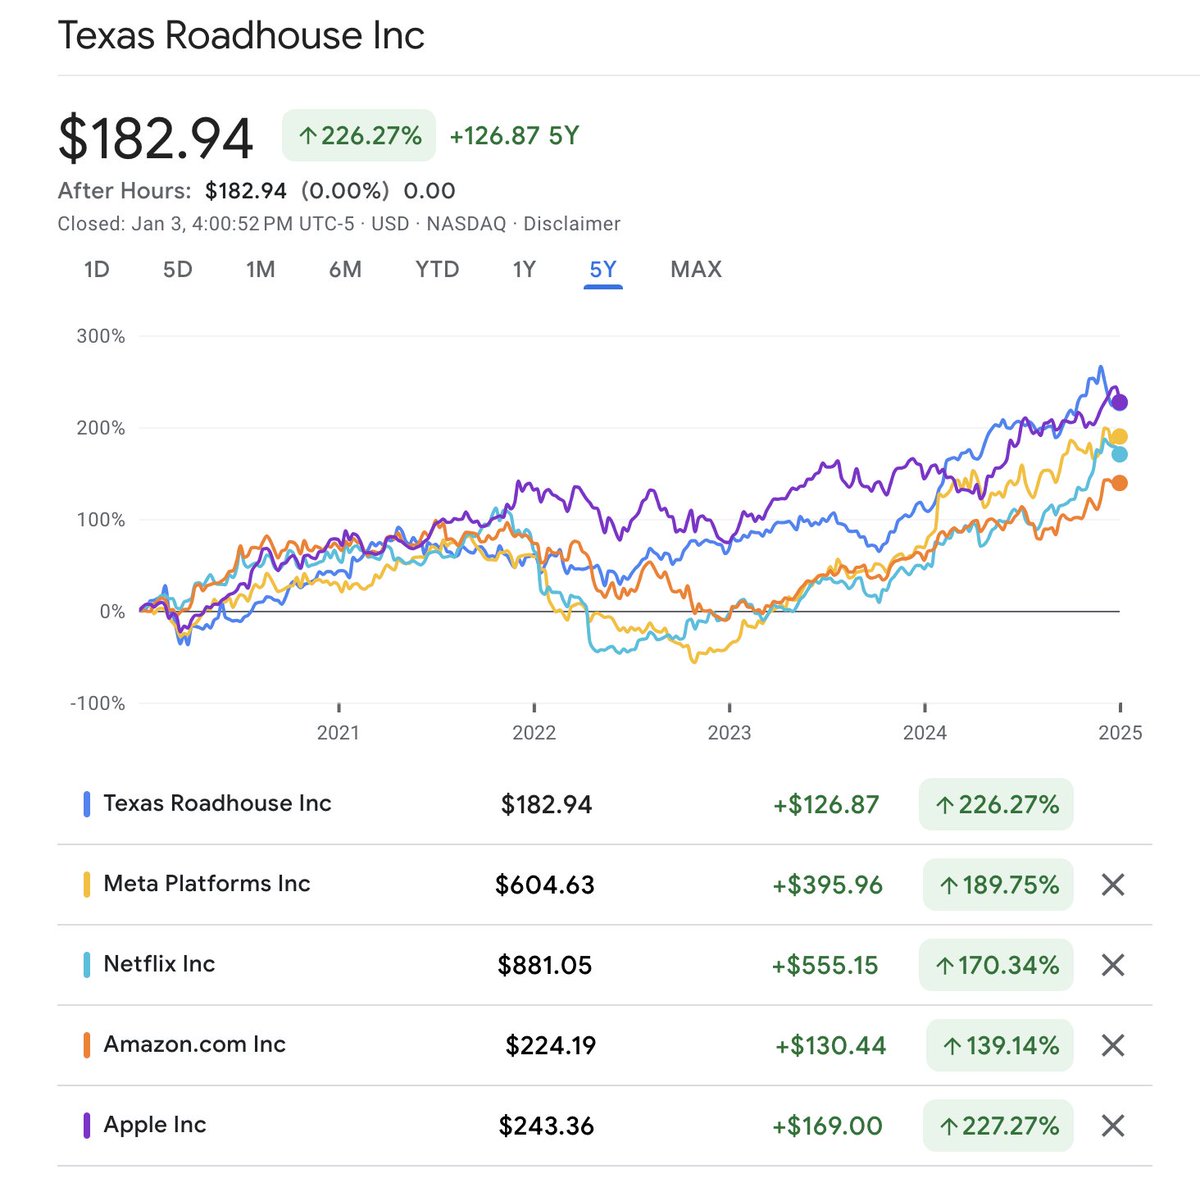Open the Netflix Inc row
The height and width of the screenshot is (1192, 1200).
pos(604,965)
